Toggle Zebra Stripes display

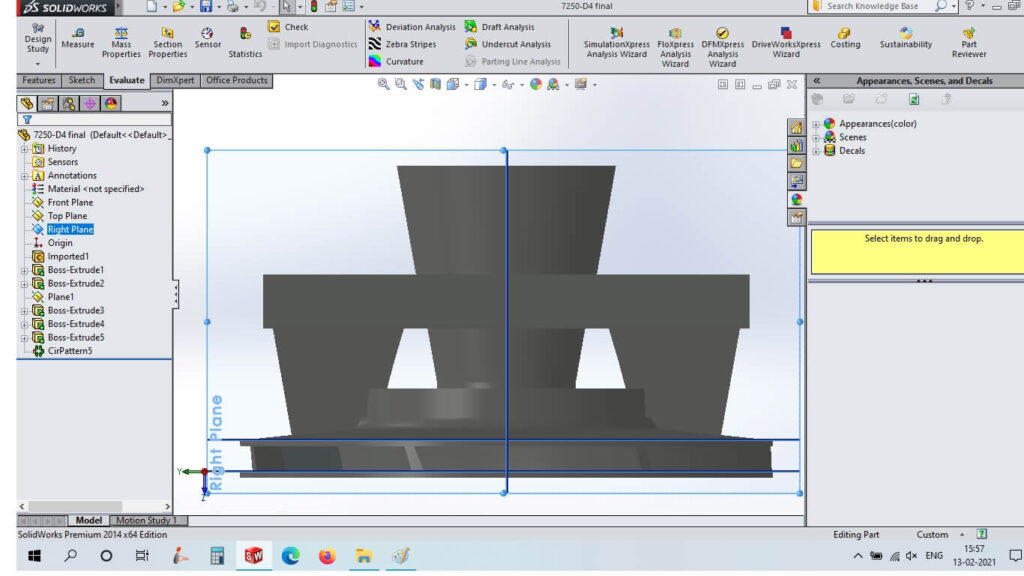[x=402, y=44]
